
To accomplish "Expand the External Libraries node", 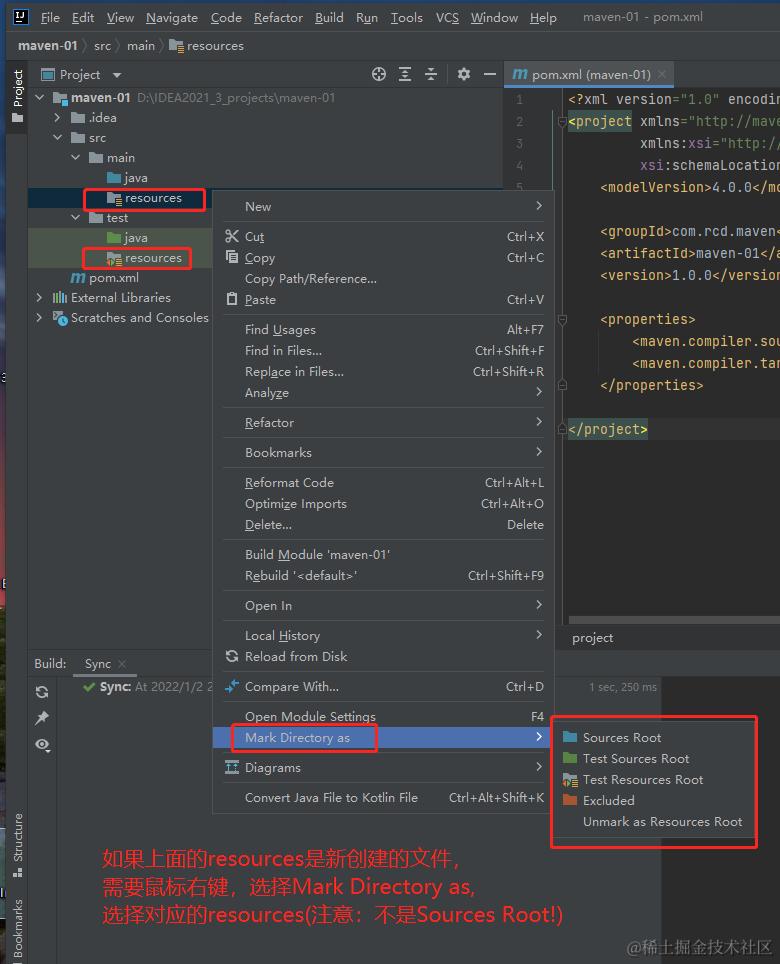I will [39, 298].
